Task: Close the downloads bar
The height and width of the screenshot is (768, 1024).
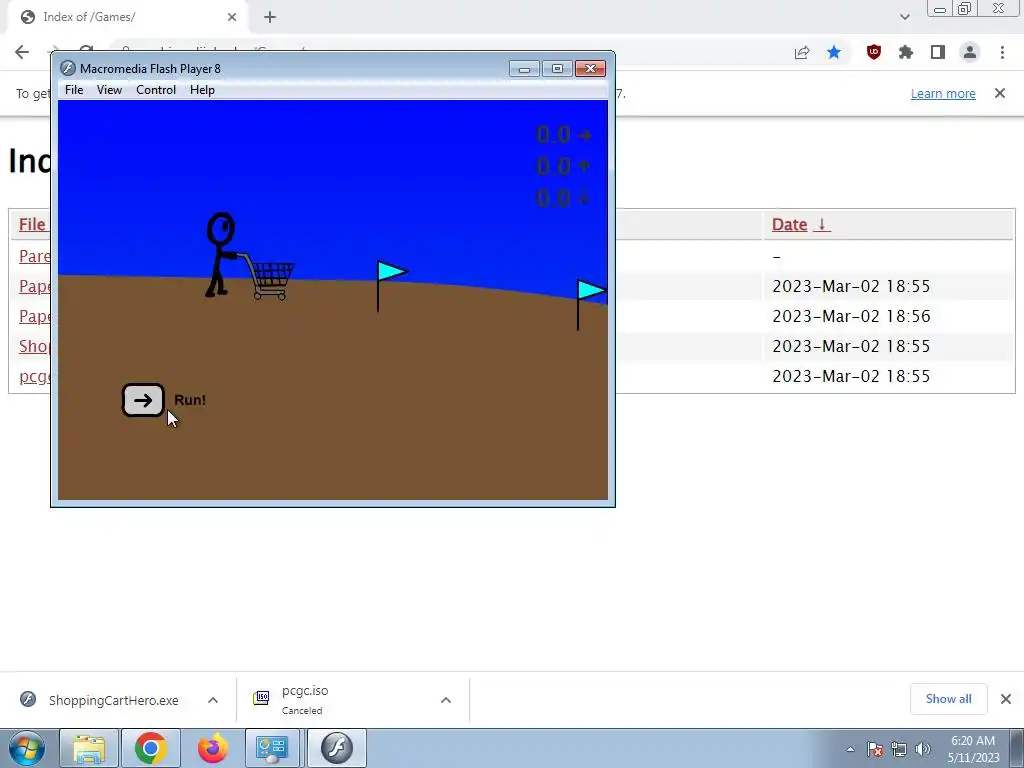Action: click(x=1006, y=699)
